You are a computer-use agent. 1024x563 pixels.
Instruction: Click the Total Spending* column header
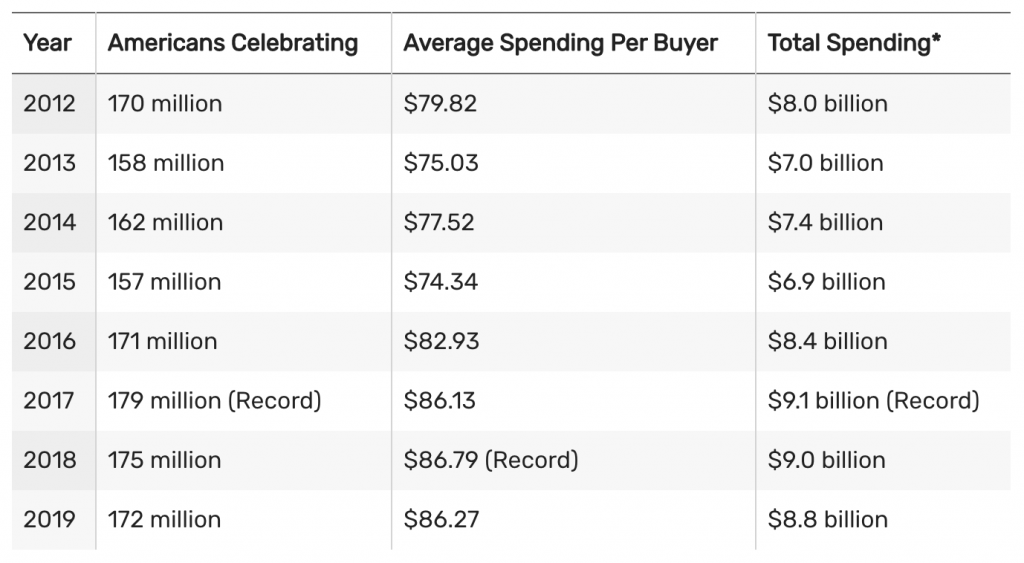(854, 43)
